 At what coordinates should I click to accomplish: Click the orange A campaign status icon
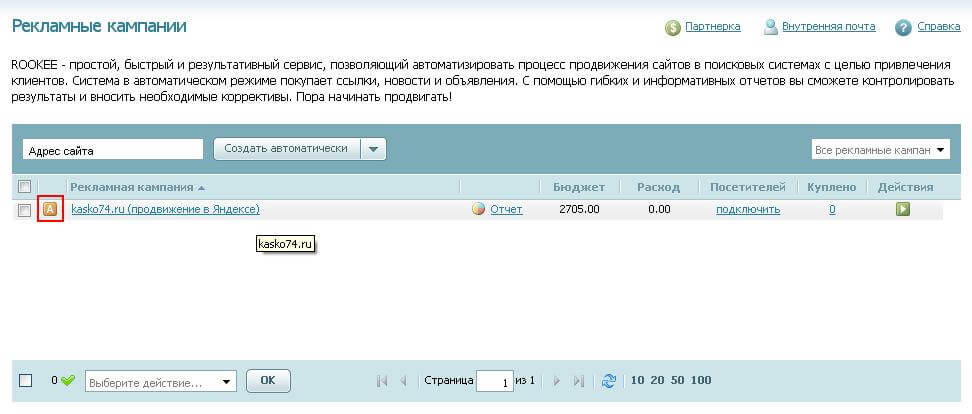click(x=50, y=209)
